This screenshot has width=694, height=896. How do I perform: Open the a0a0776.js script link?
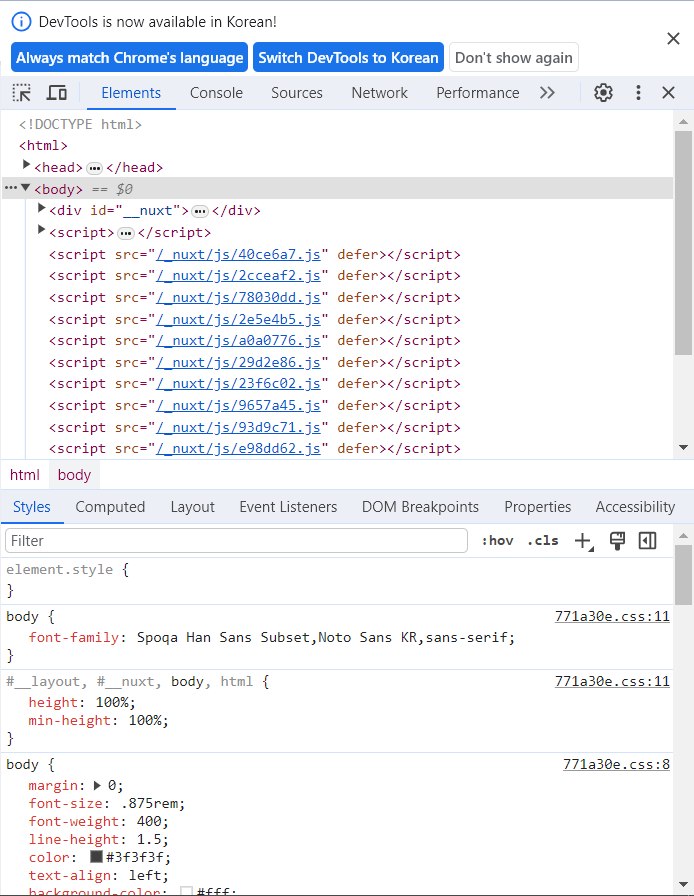(x=238, y=341)
